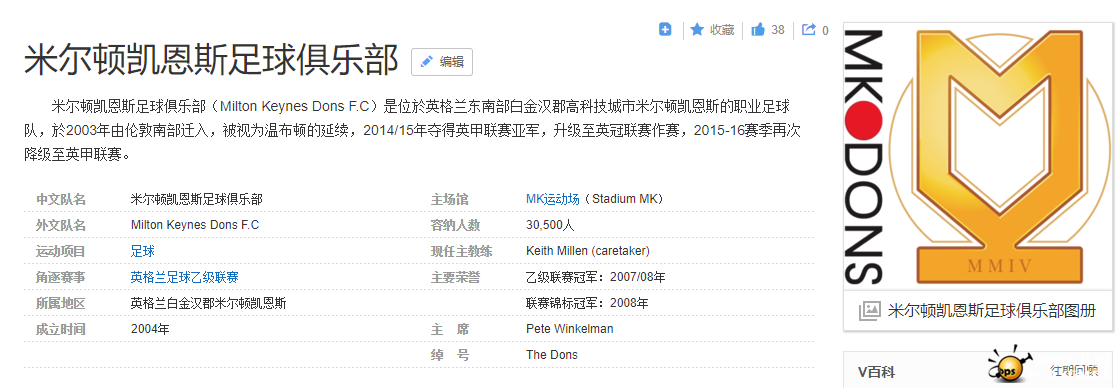Click the 收藏 favorite label

pyautogui.click(x=721, y=30)
